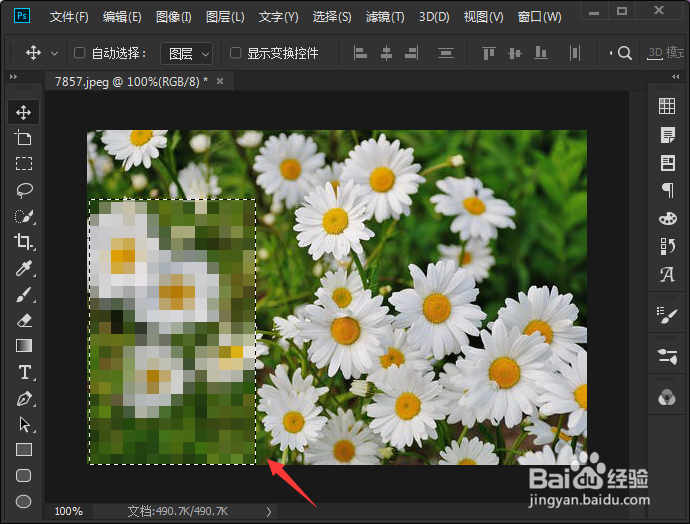The width and height of the screenshot is (690, 524).
Task: Open the 文件(F) menu
Action: [x=69, y=17]
